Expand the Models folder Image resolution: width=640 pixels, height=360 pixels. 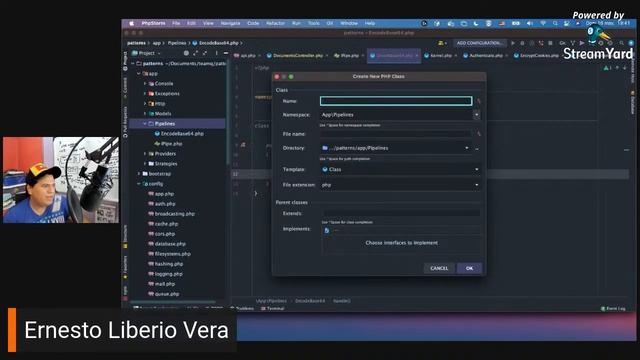pyautogui.click(x=145, y=113)
